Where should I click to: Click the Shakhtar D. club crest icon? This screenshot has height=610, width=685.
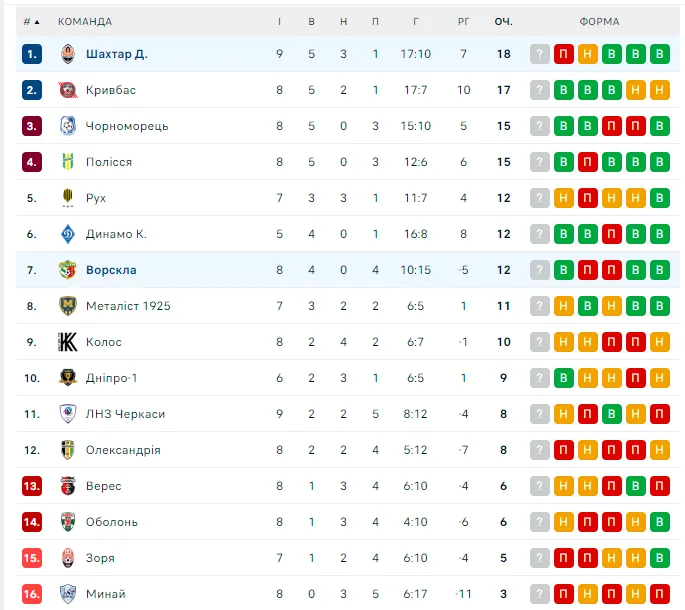coord(68,54)
